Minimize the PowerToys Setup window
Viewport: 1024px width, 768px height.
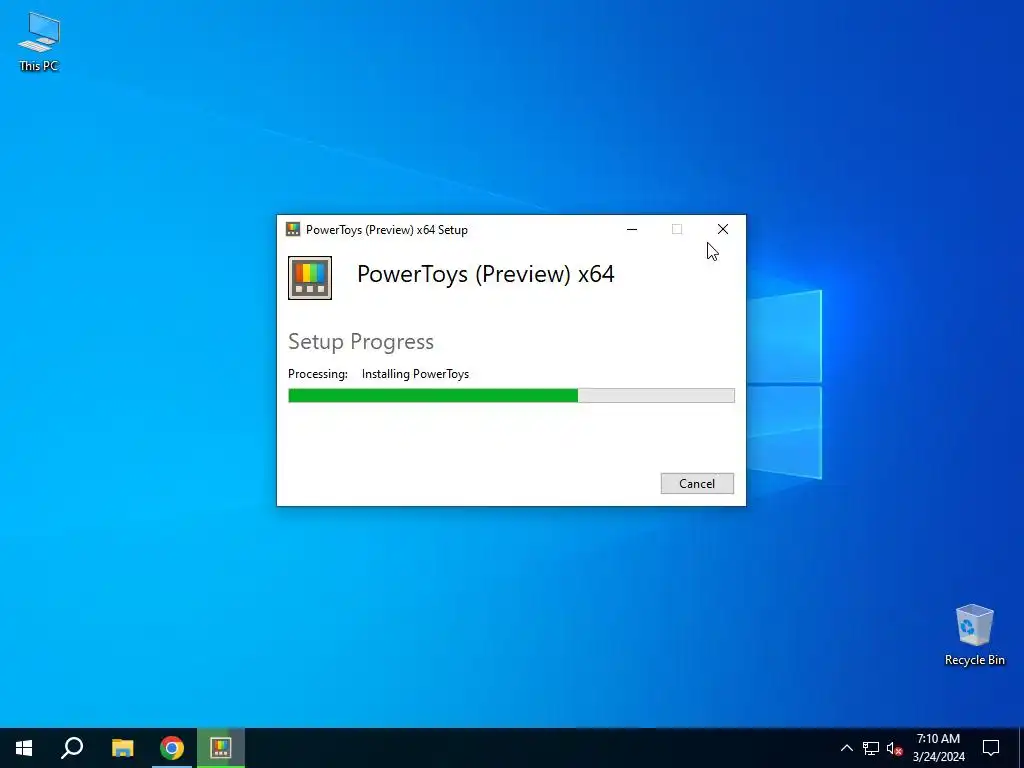point(632,229)
